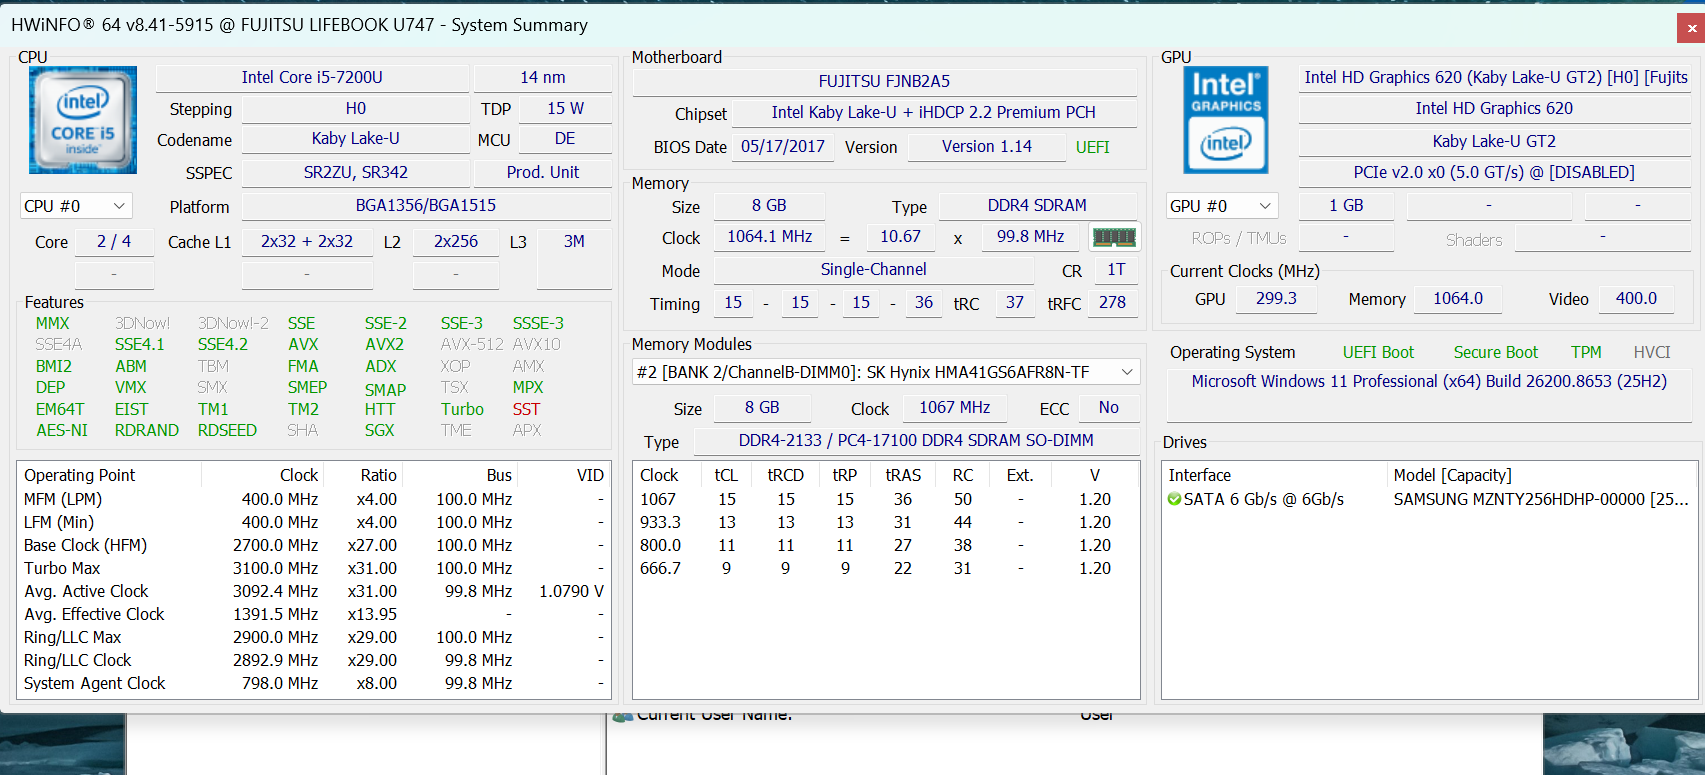Screen dimensions: 1705x775
Task: Click the green memory module icon
Action: (1114, 237)
